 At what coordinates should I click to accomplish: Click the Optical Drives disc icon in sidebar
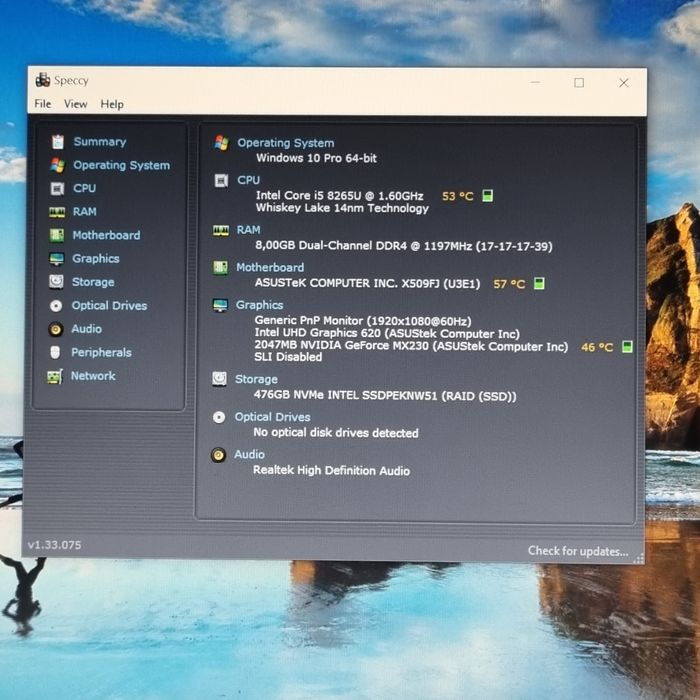click(x=56, y=305)
